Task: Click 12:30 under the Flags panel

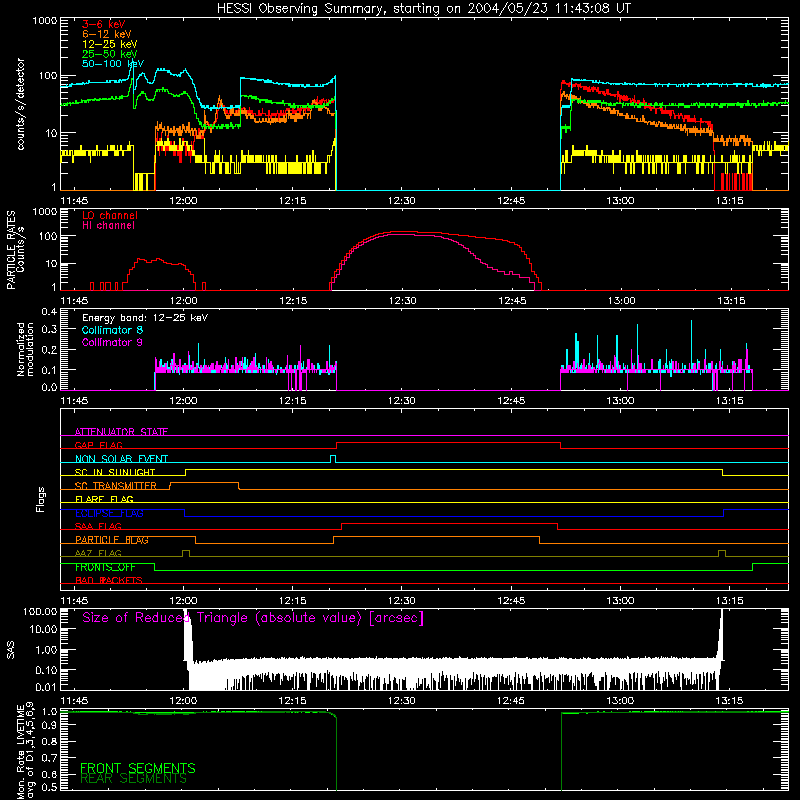Action: 402,601
